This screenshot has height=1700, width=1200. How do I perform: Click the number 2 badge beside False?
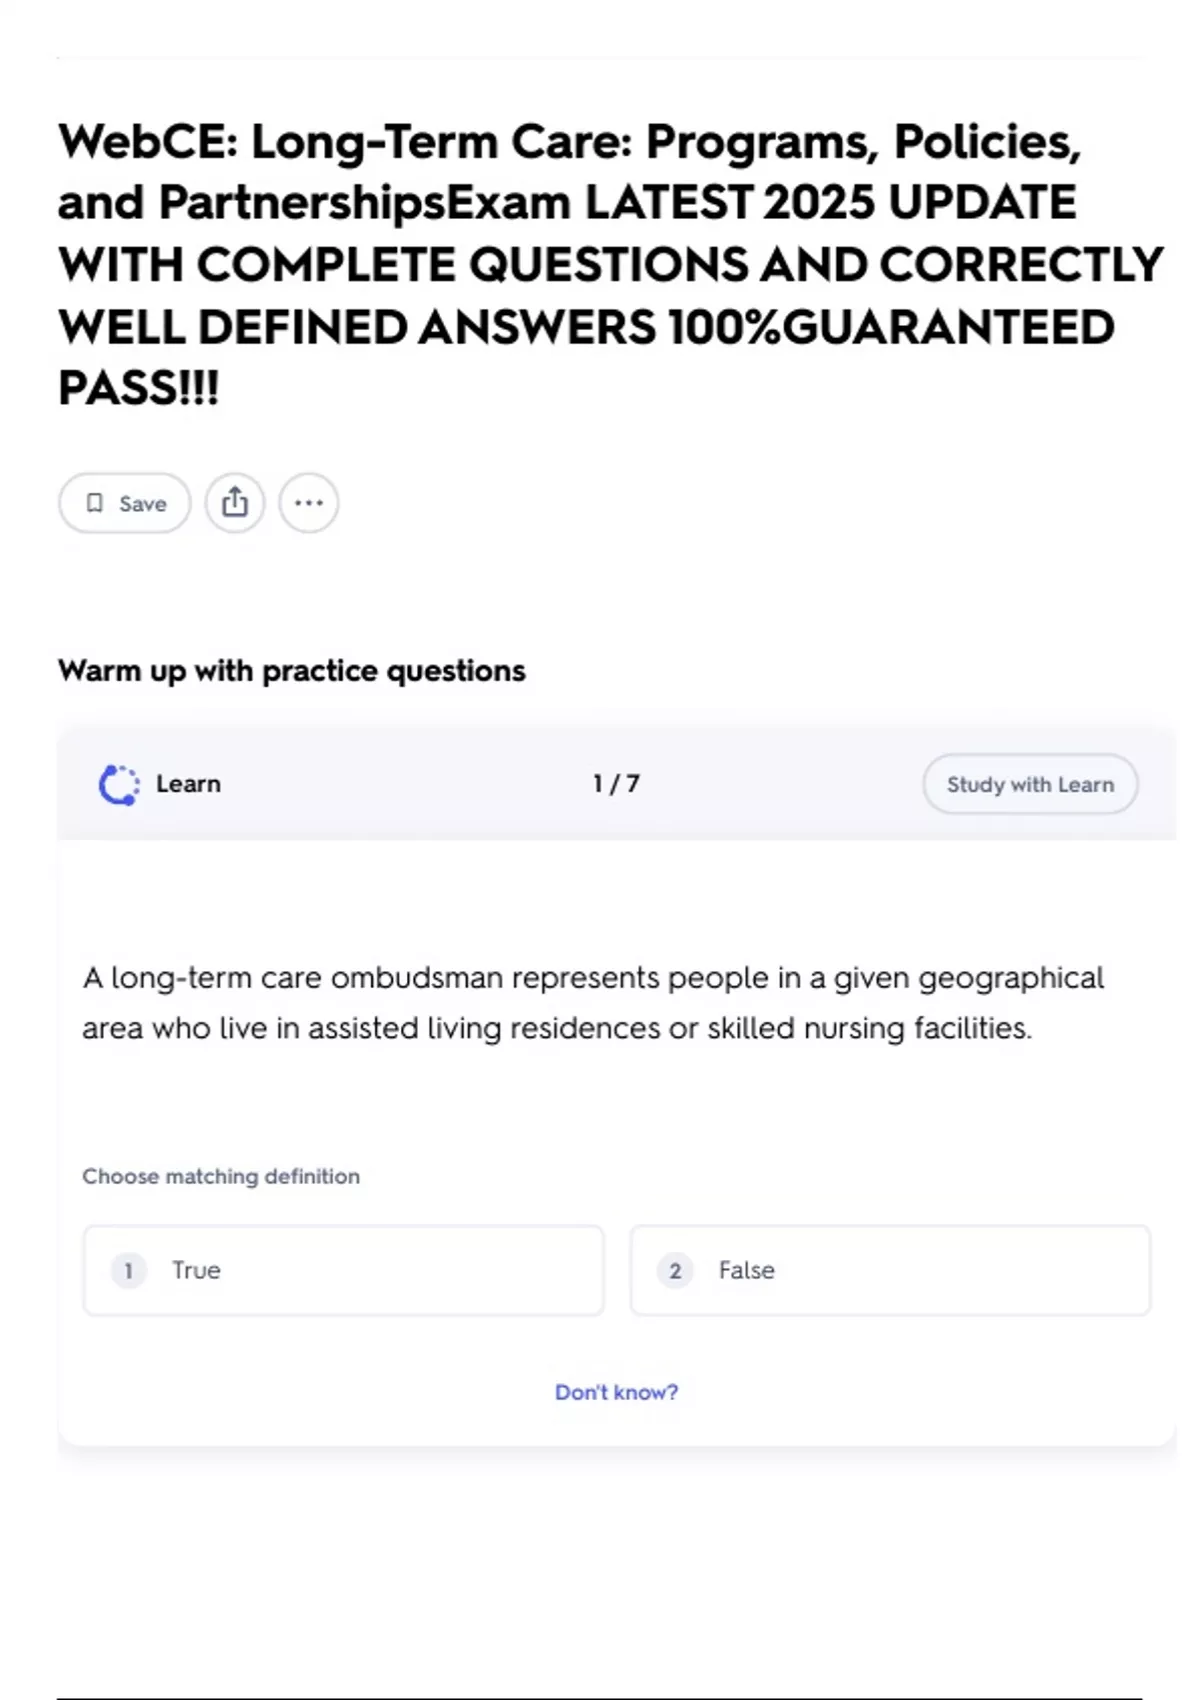coord(675,1270)
